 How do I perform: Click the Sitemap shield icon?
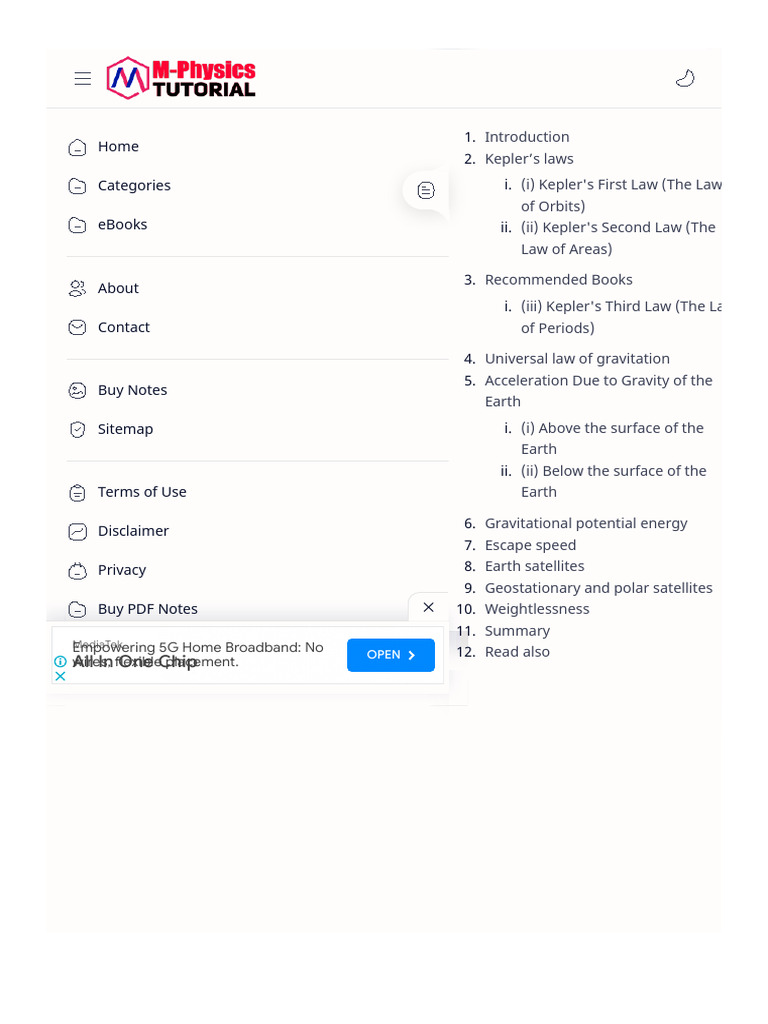pos(77,430)
